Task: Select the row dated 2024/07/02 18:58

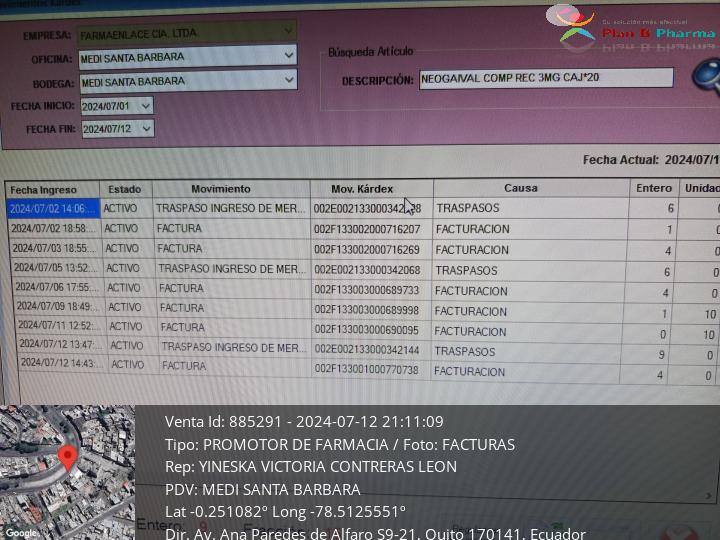Action: point(364,229)
